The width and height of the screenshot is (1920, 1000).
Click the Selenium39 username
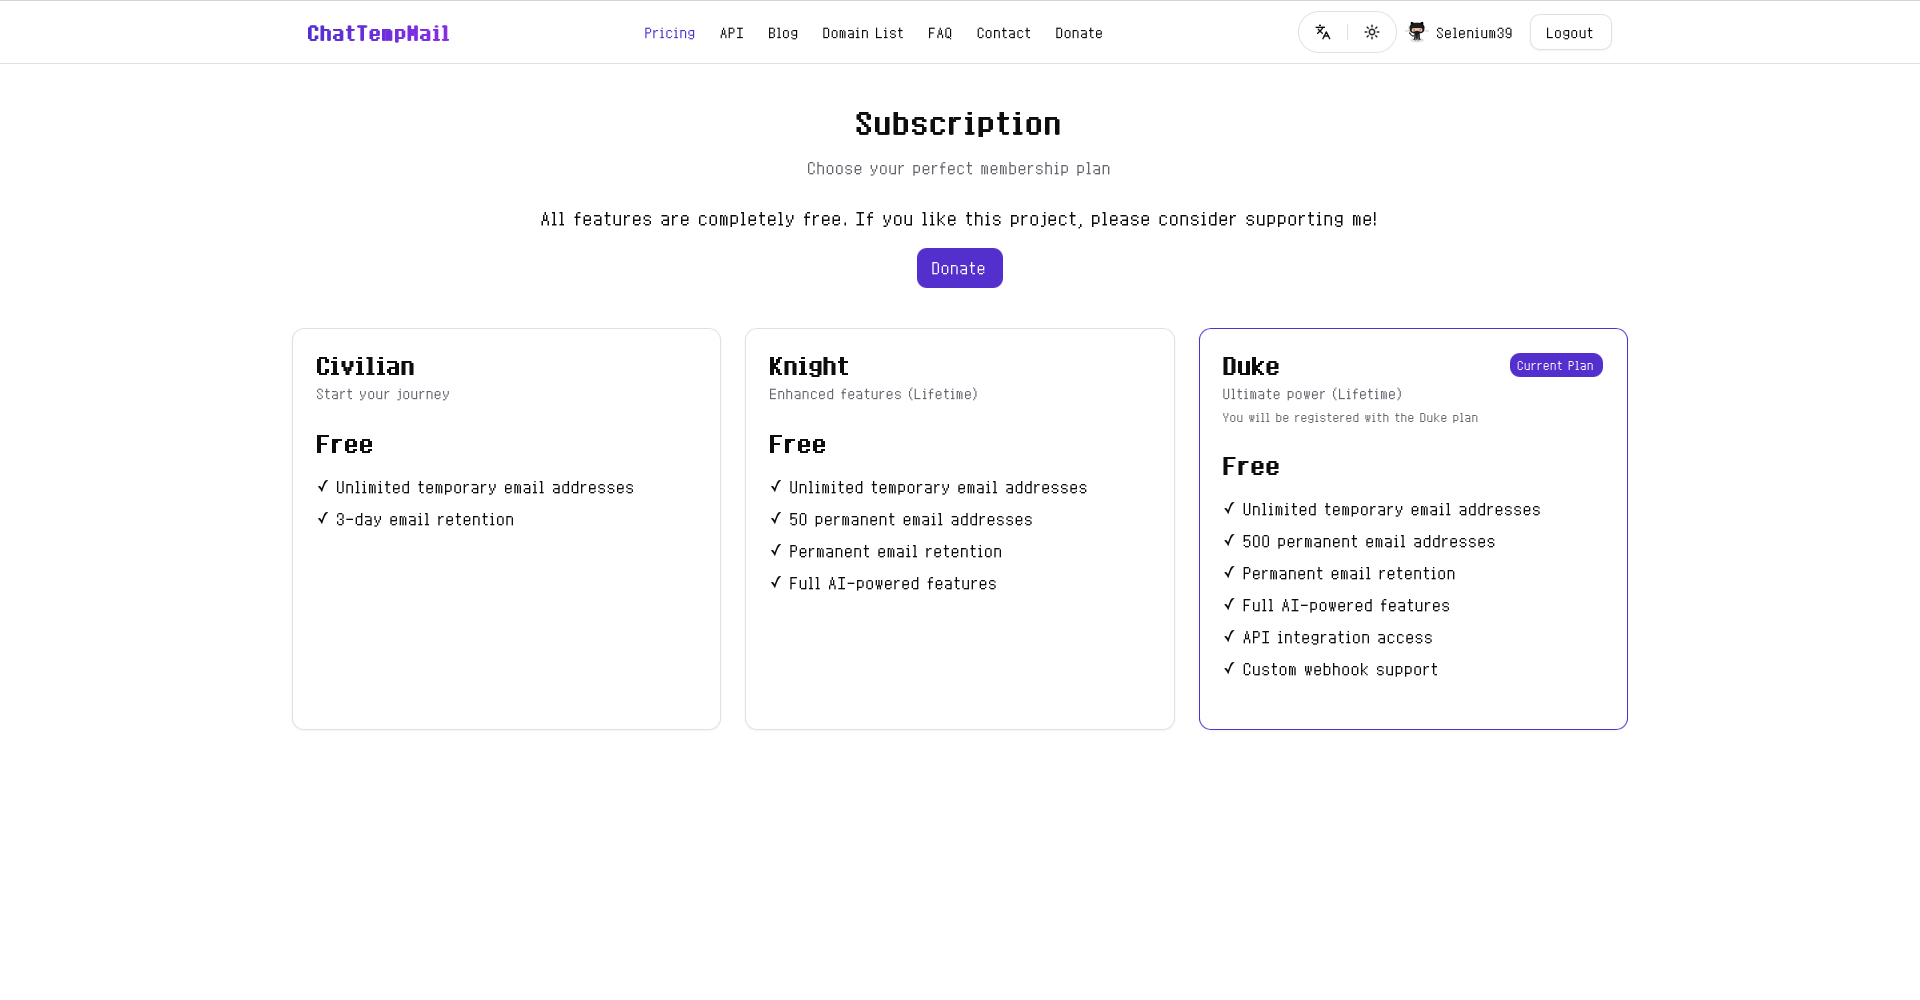click(1473, 33)
